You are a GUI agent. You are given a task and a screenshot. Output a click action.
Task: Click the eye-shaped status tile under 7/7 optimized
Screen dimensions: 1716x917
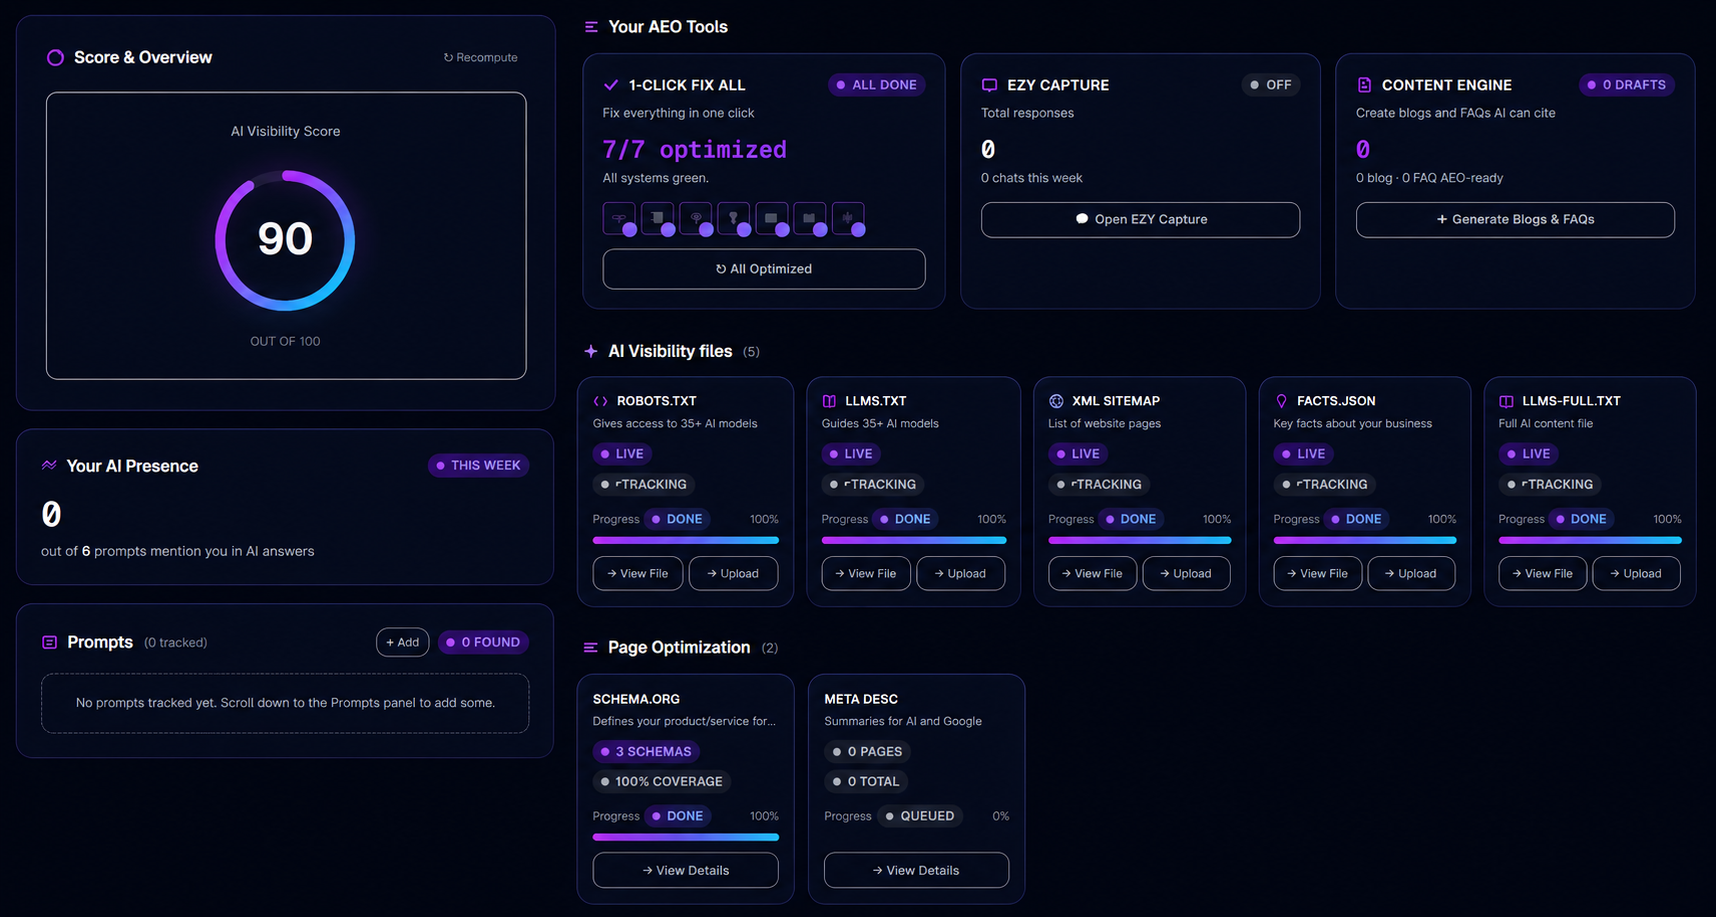(696, 218)
